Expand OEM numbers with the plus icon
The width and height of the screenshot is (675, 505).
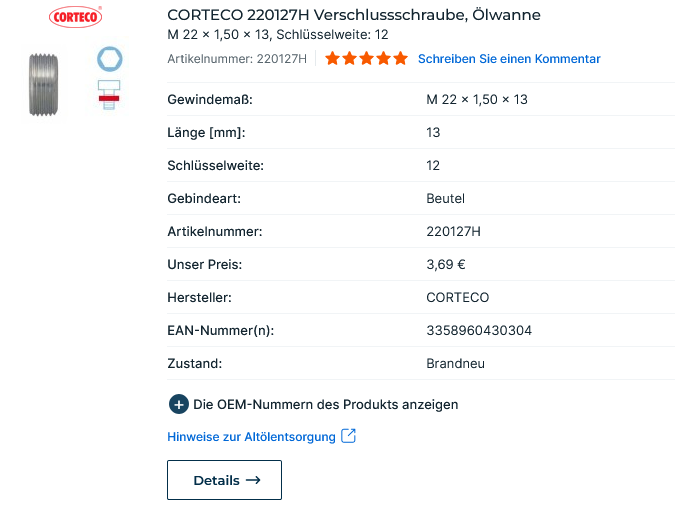pos(179,404)
